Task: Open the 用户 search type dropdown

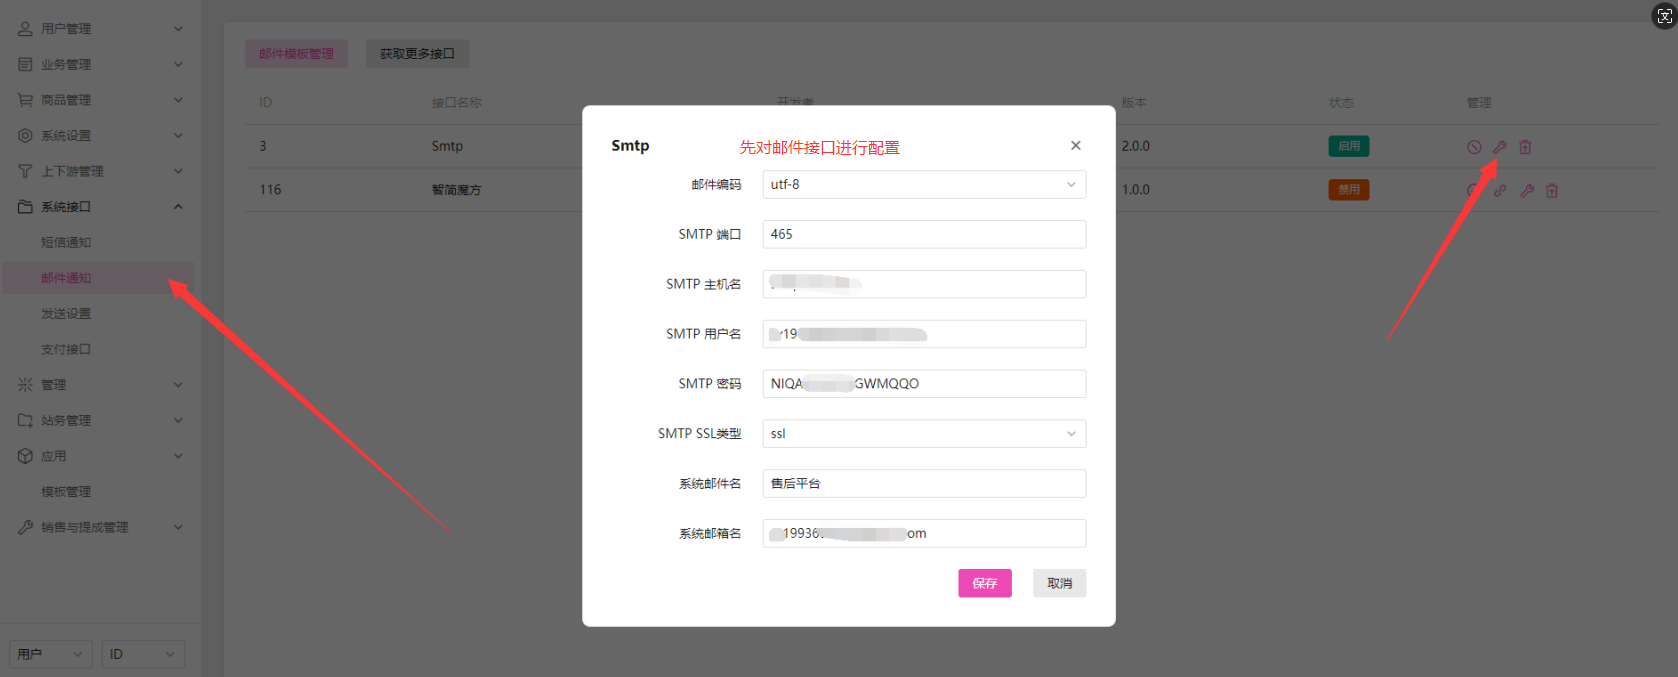Action: click(x=50, y=654)
